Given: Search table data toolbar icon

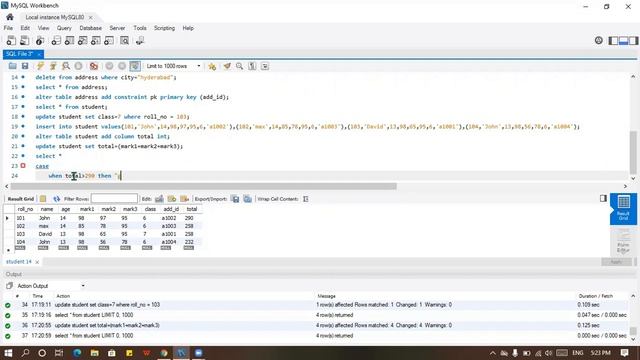Looking at the screenshot, I should coord(124,40).
